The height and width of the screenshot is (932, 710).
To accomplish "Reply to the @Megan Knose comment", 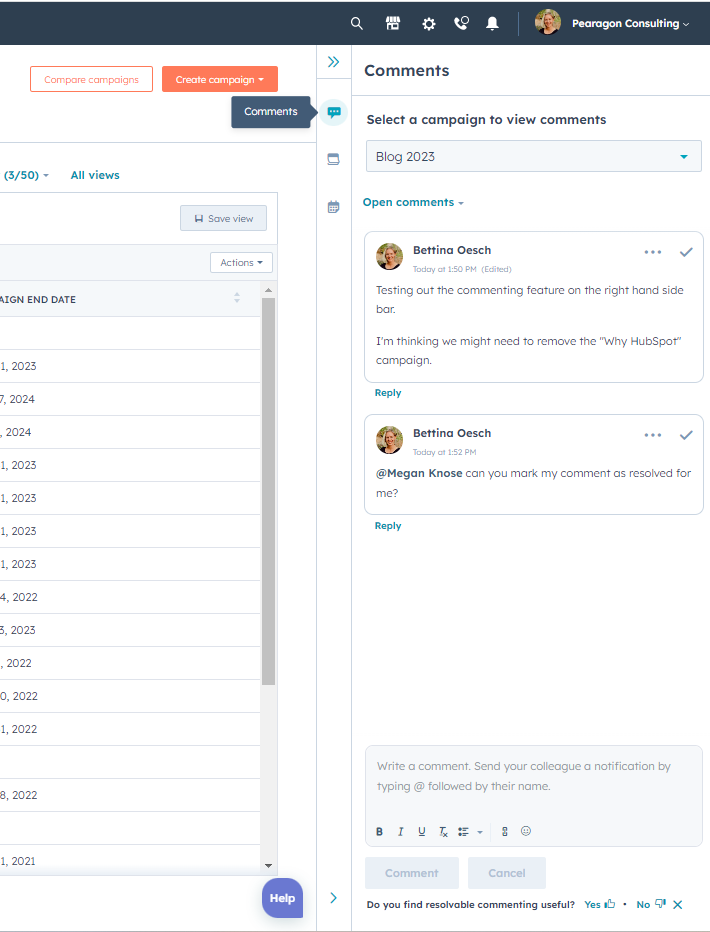I will click(388, 526).
